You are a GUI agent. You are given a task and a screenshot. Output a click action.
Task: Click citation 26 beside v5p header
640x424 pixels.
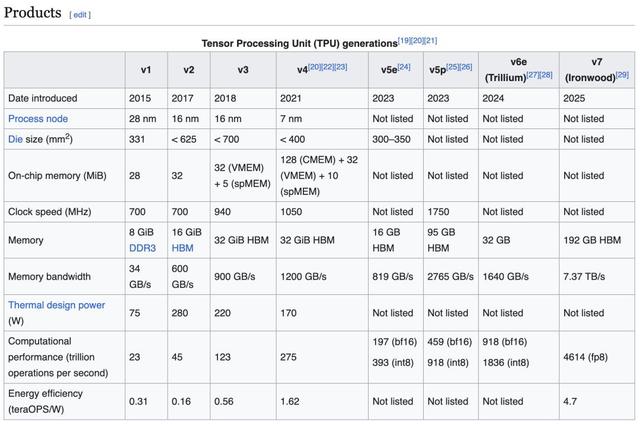pyautogui.click(x=466, y=65)
